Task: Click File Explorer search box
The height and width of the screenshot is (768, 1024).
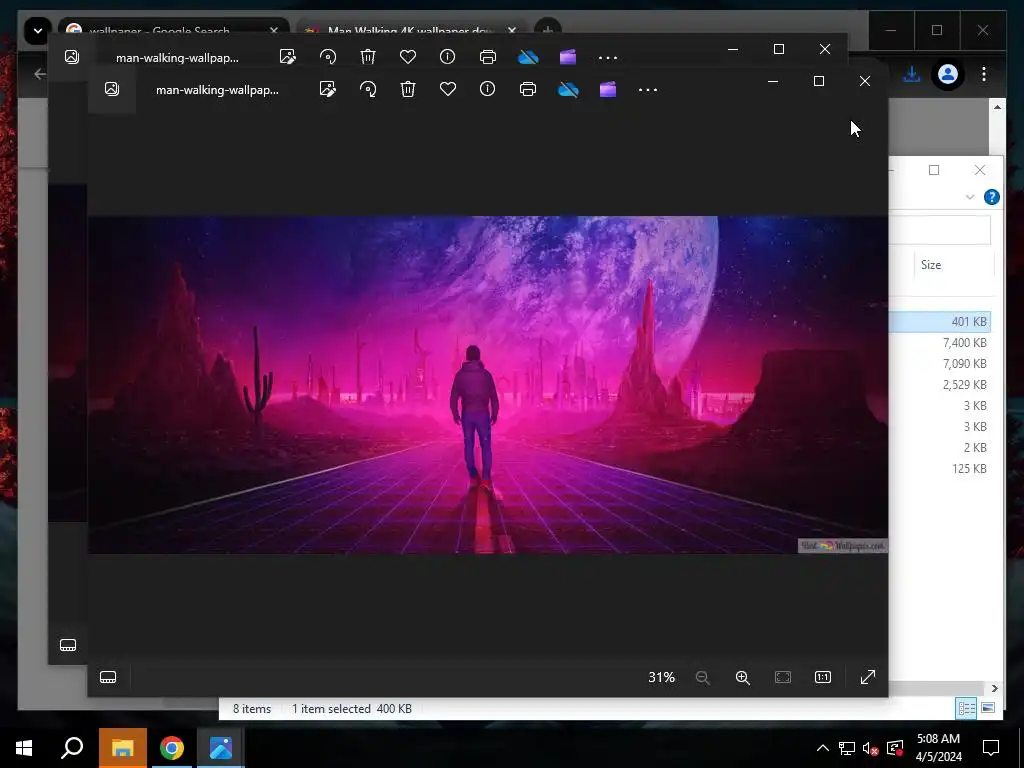Action: tap(939, 230)
